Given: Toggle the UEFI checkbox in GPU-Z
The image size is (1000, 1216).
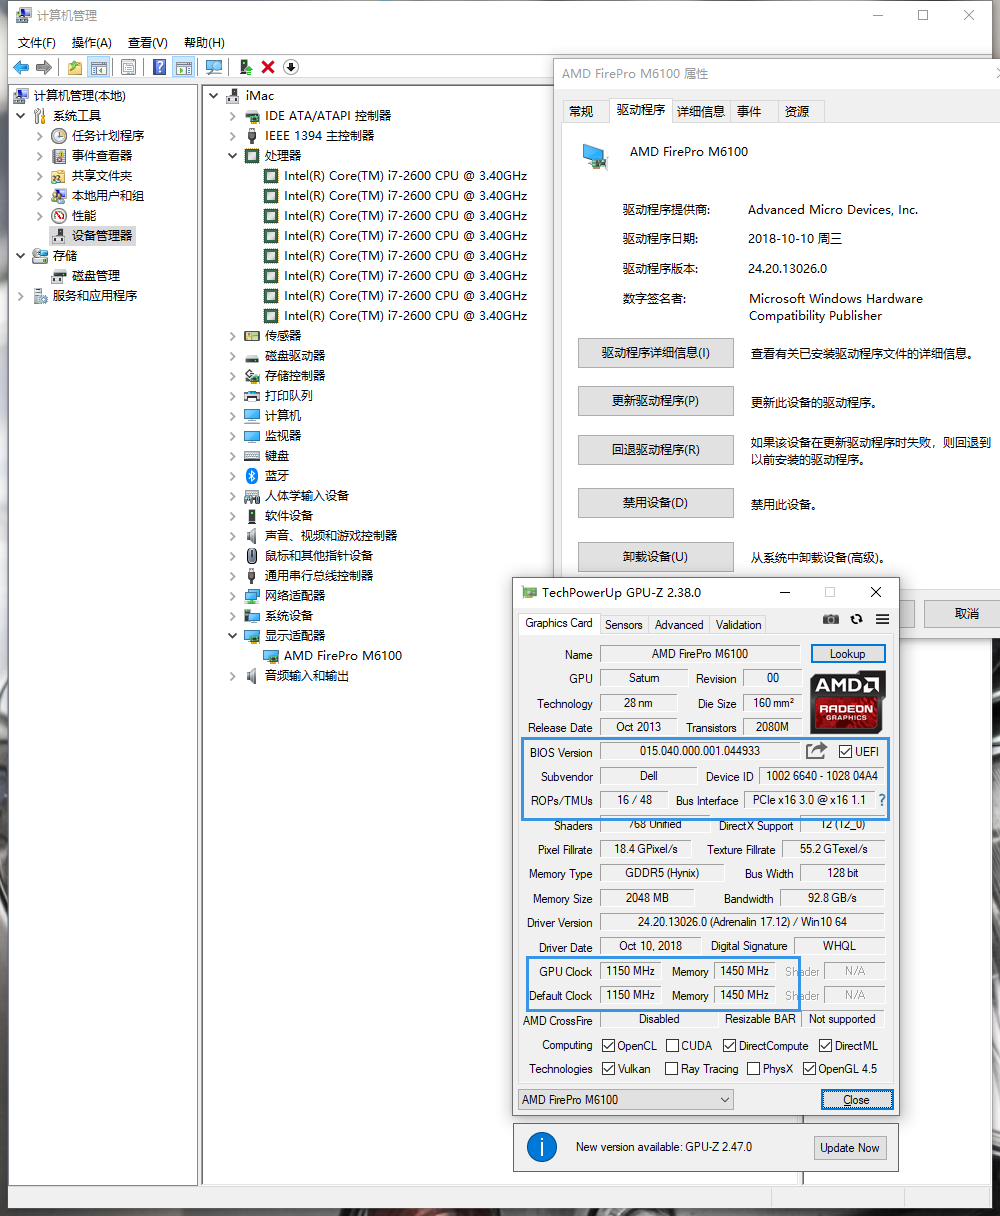Looking at the screenshot, I should (845, 752).
